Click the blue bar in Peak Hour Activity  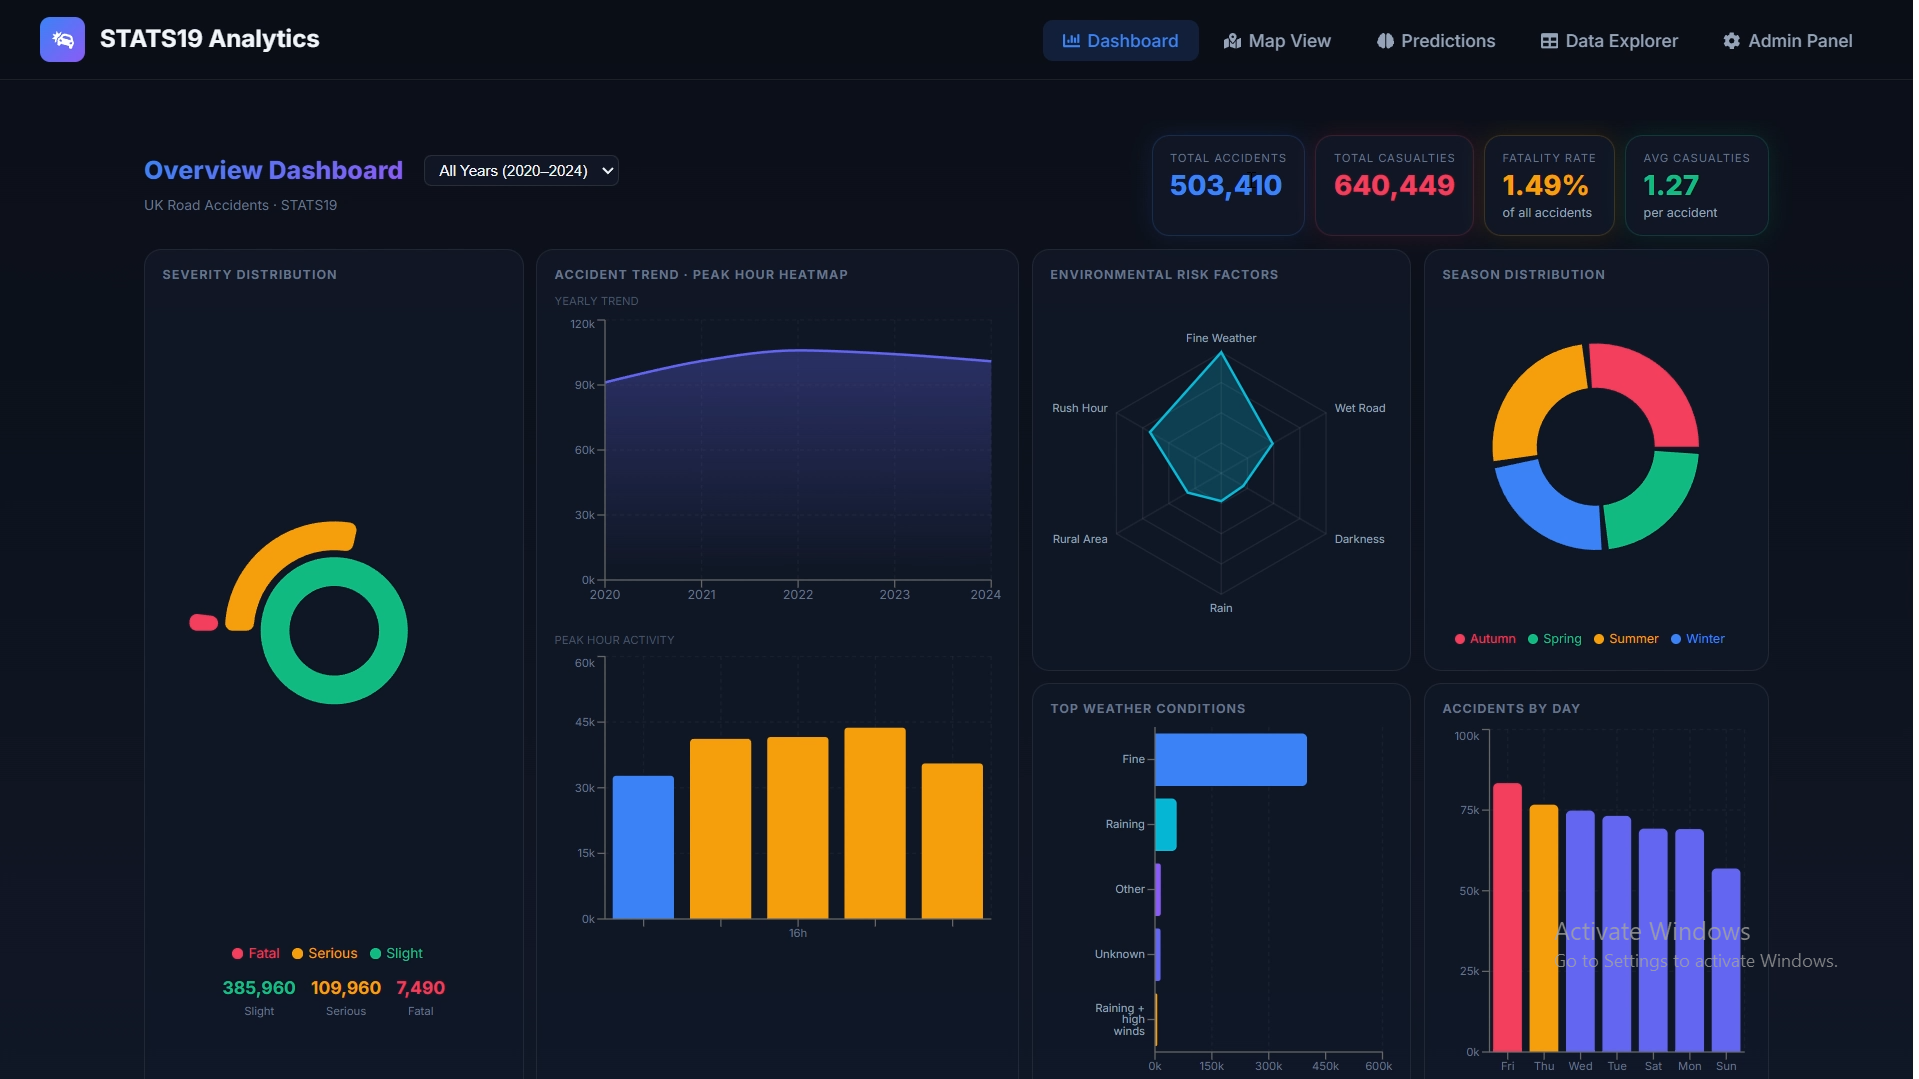[x=643, y=847]
